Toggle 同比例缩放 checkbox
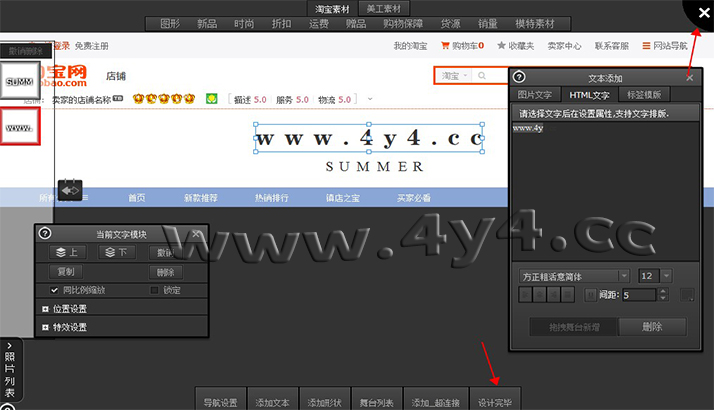Screen dimensions: 714x410 click(x=54, y=290)
